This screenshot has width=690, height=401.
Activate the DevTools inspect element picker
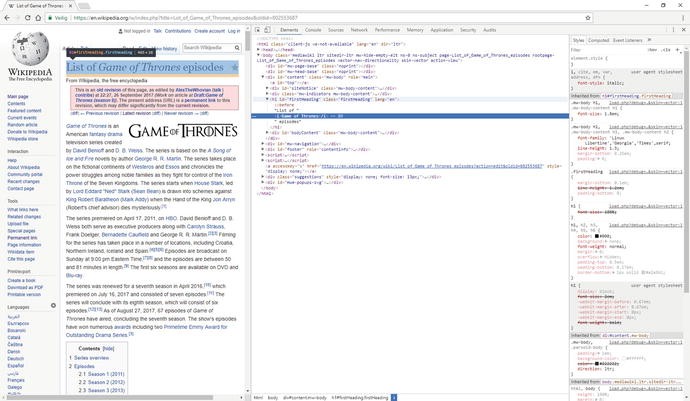(x=257, y=30)
